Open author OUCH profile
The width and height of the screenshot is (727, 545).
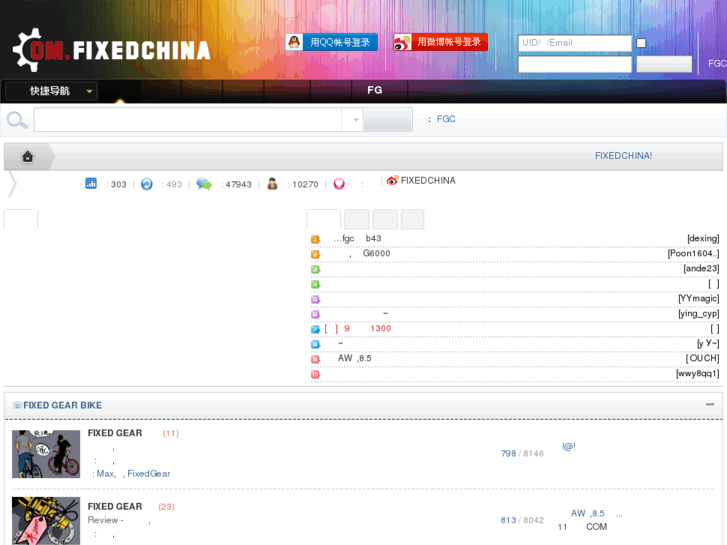[x=702, y=359]
